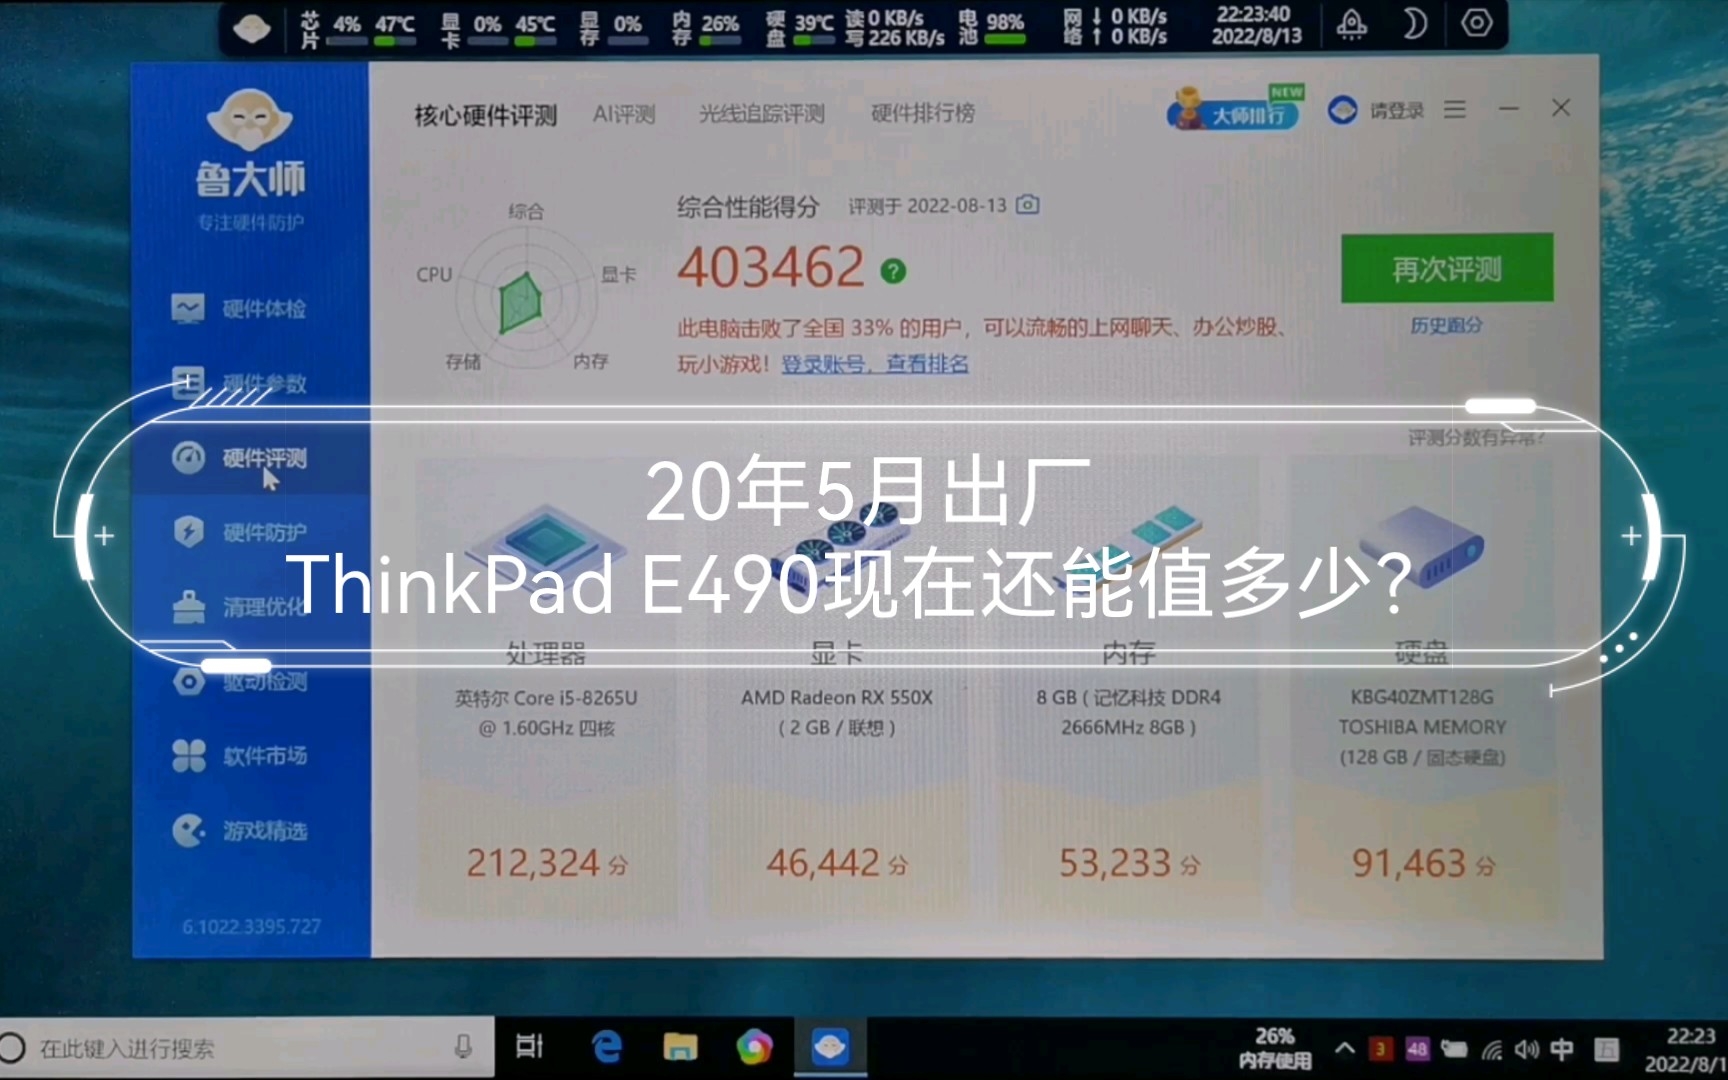Click the Wi-Fi icon in system tray
The width and height of the screenshot is (1728, 1080).
1491,1049
